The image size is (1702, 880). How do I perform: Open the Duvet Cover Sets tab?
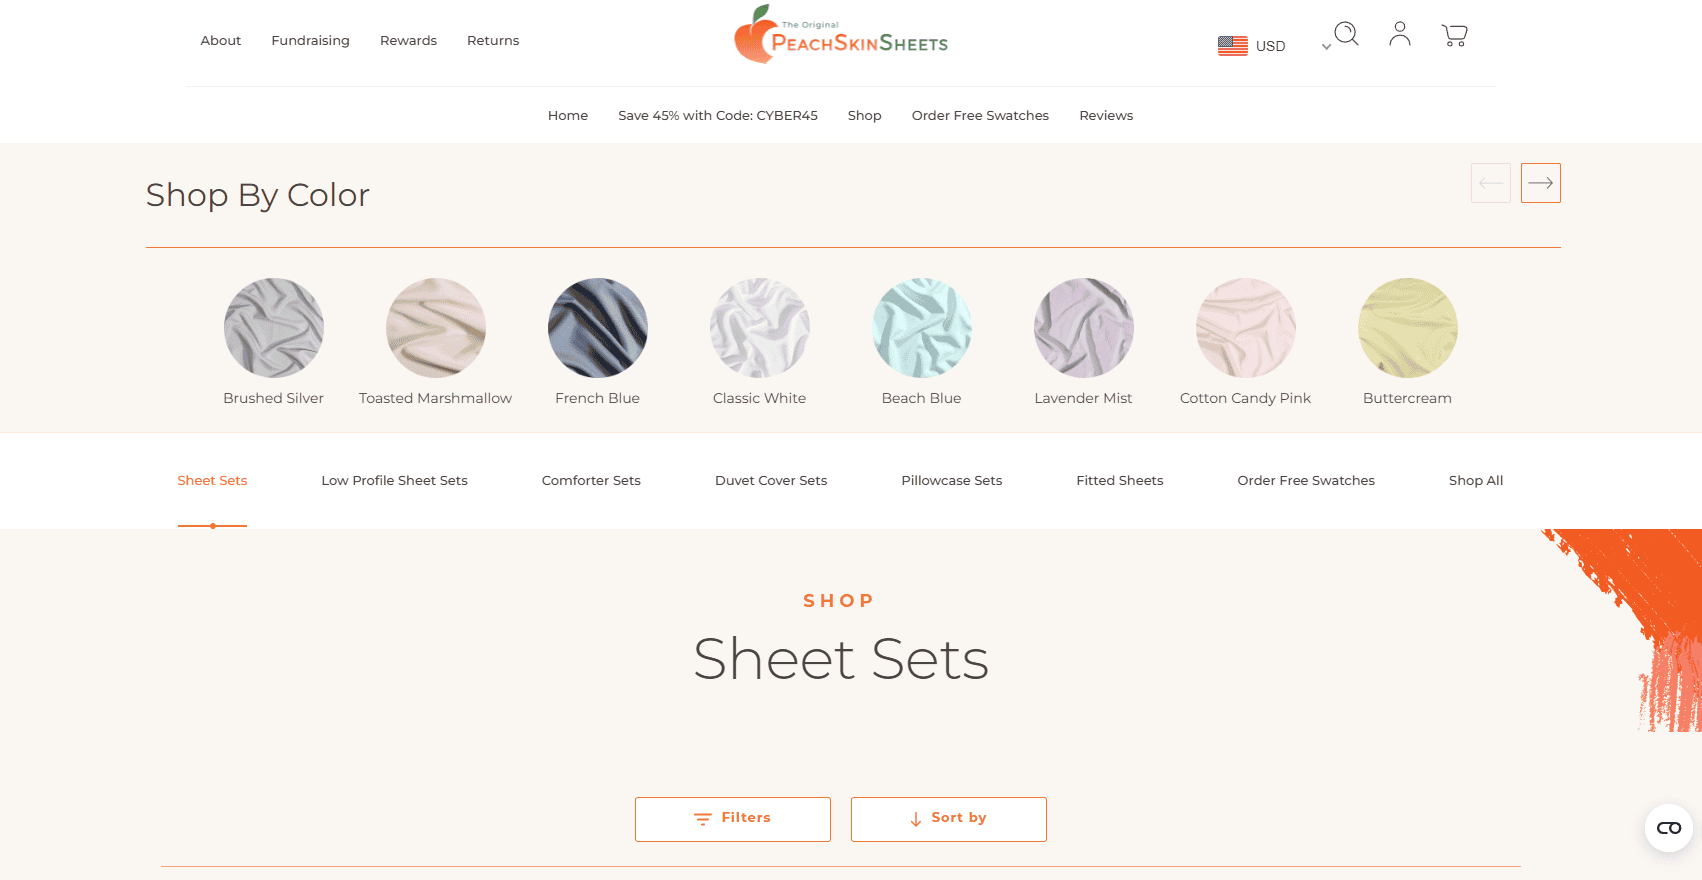(771, 481)
